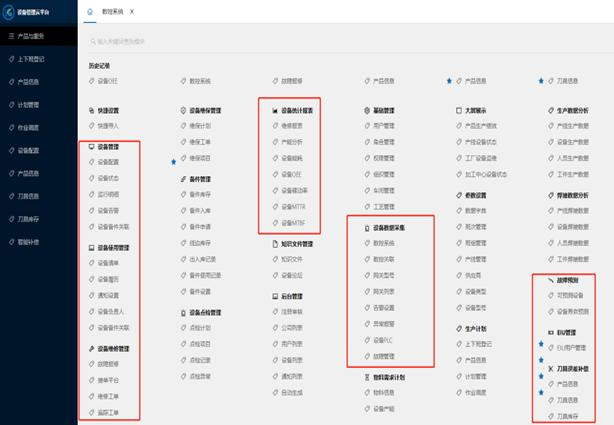Open the 用户管理 link under 基础管理
The image size is (614, 425).
389,127
